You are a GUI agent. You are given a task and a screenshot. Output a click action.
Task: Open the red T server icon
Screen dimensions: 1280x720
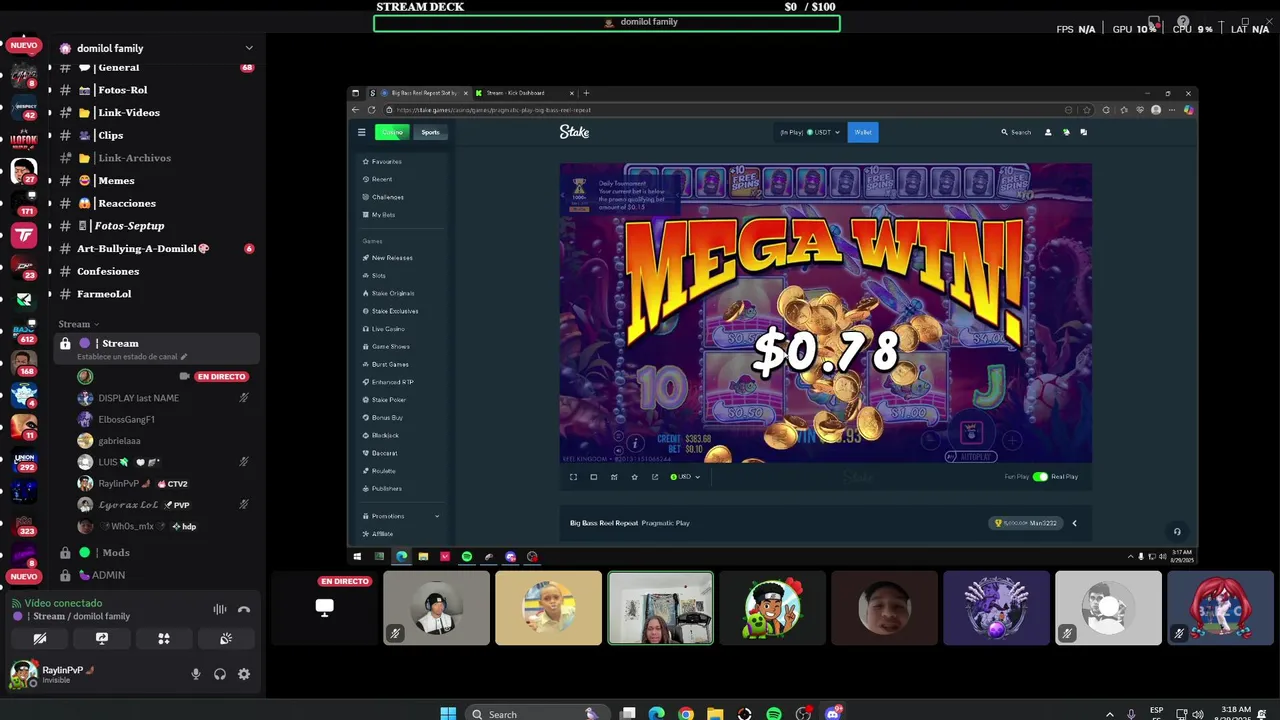pos(24,235)
